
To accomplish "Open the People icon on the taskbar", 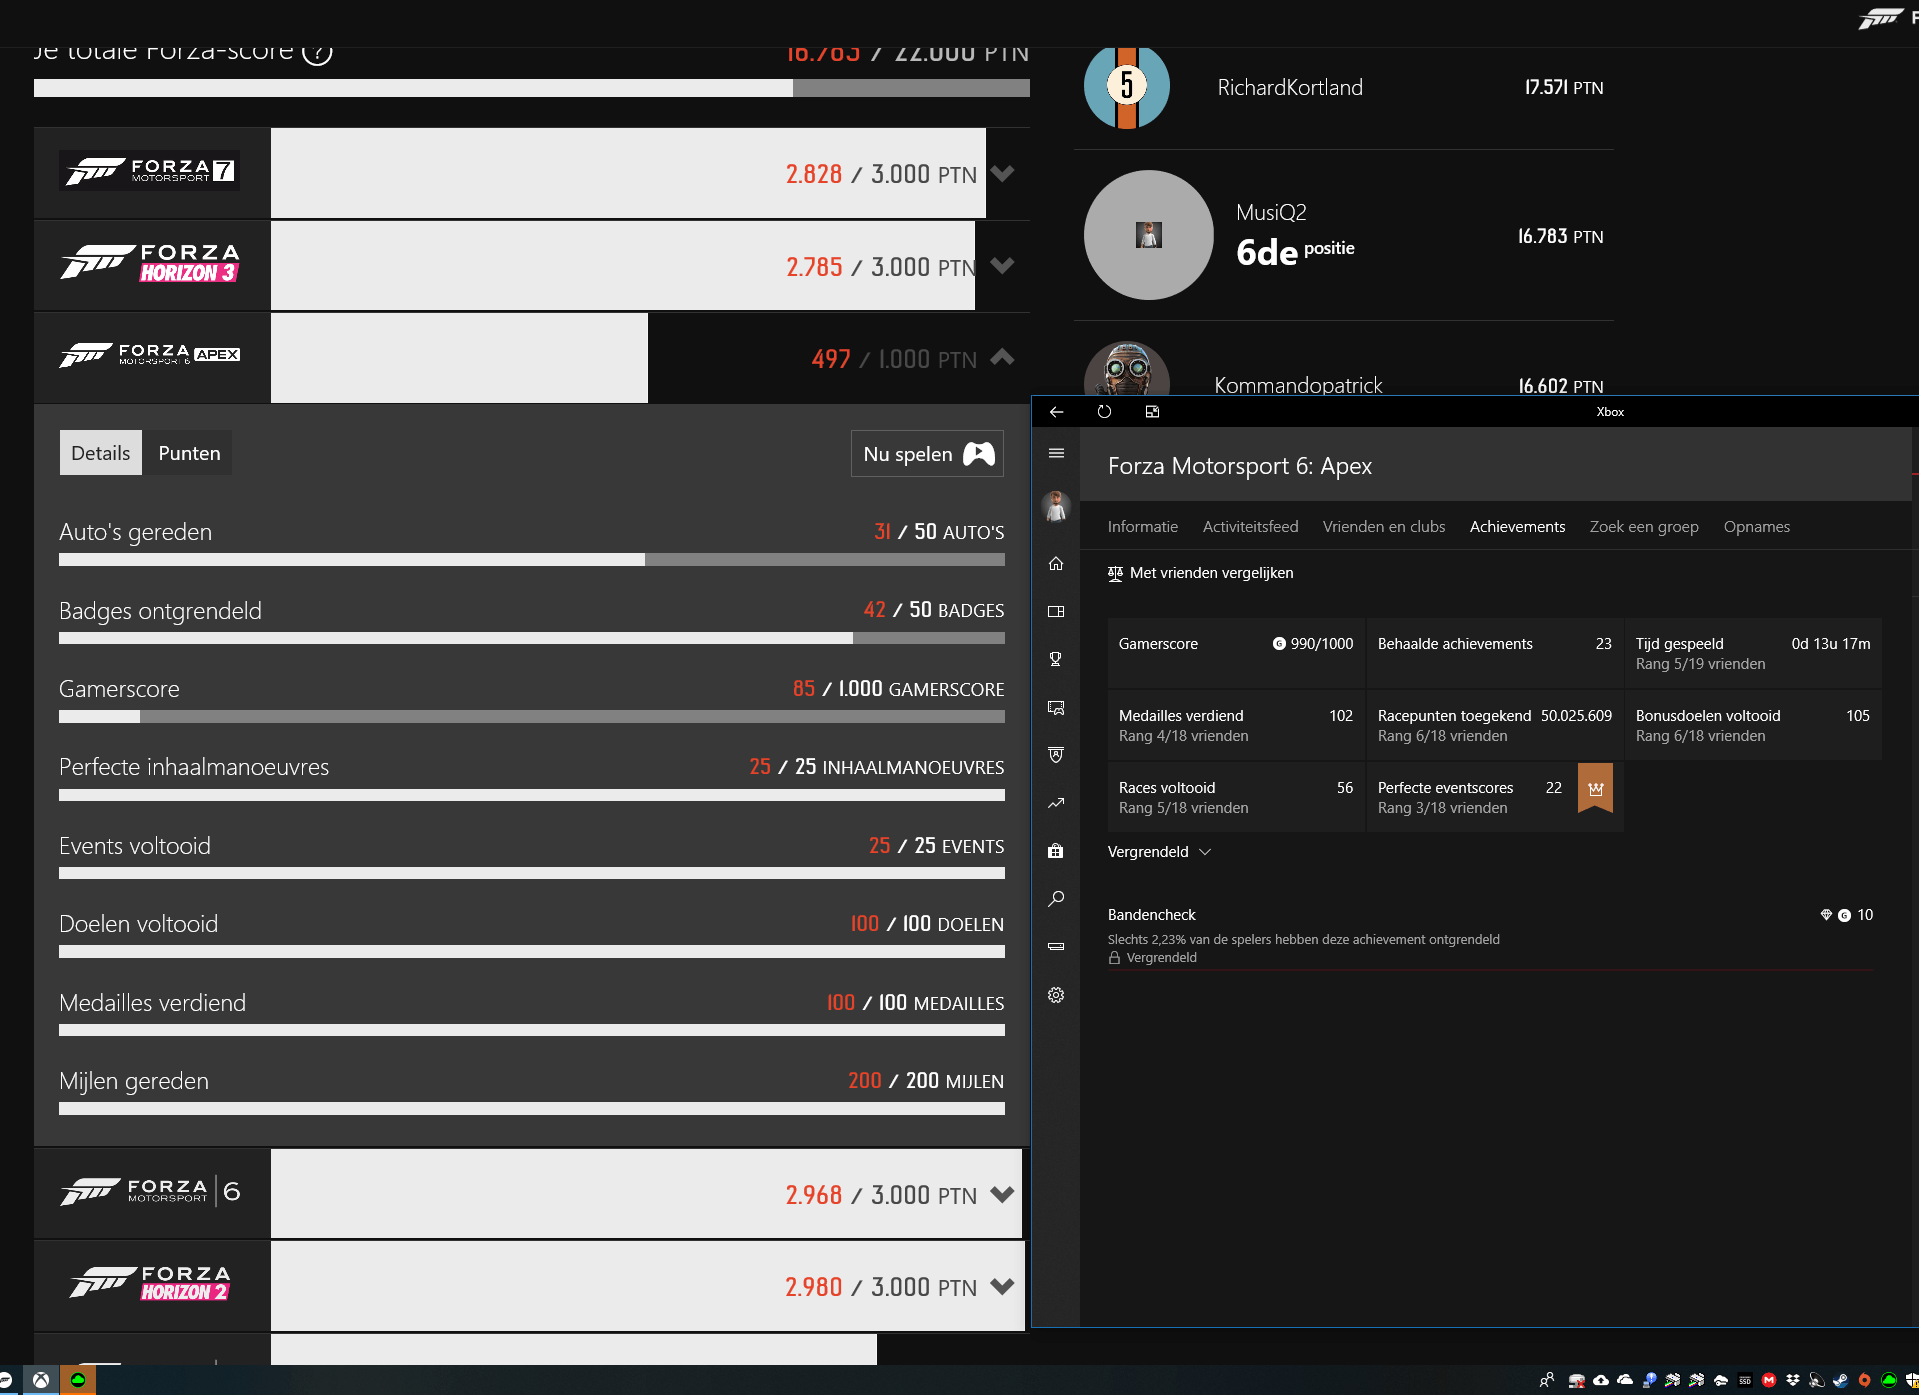I will click(1547, 1381).
